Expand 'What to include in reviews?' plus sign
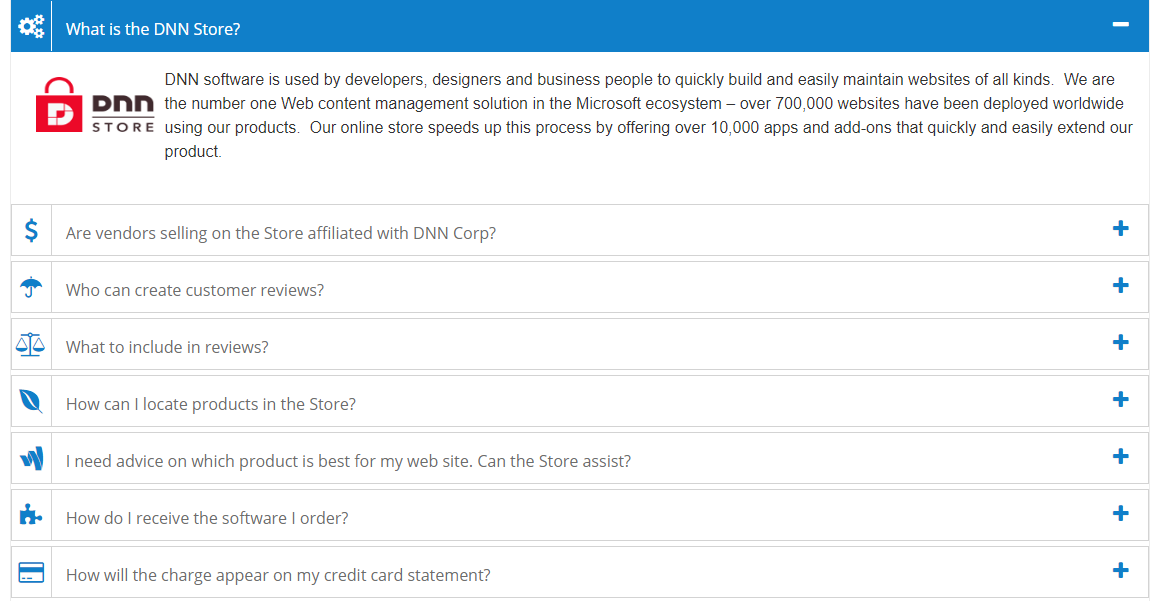Image resolution: width=1155 pixels, height=601 pixels. [x=1120, y=342]
